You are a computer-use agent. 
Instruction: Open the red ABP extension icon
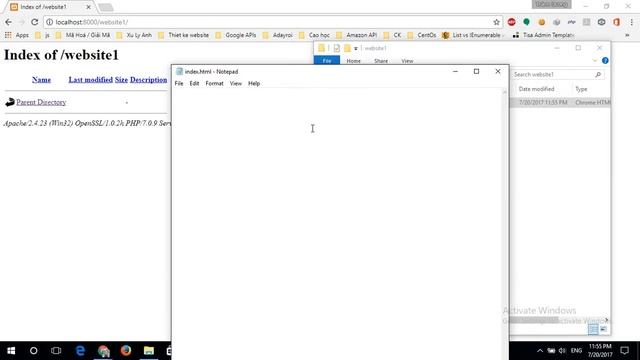point(511,22)
